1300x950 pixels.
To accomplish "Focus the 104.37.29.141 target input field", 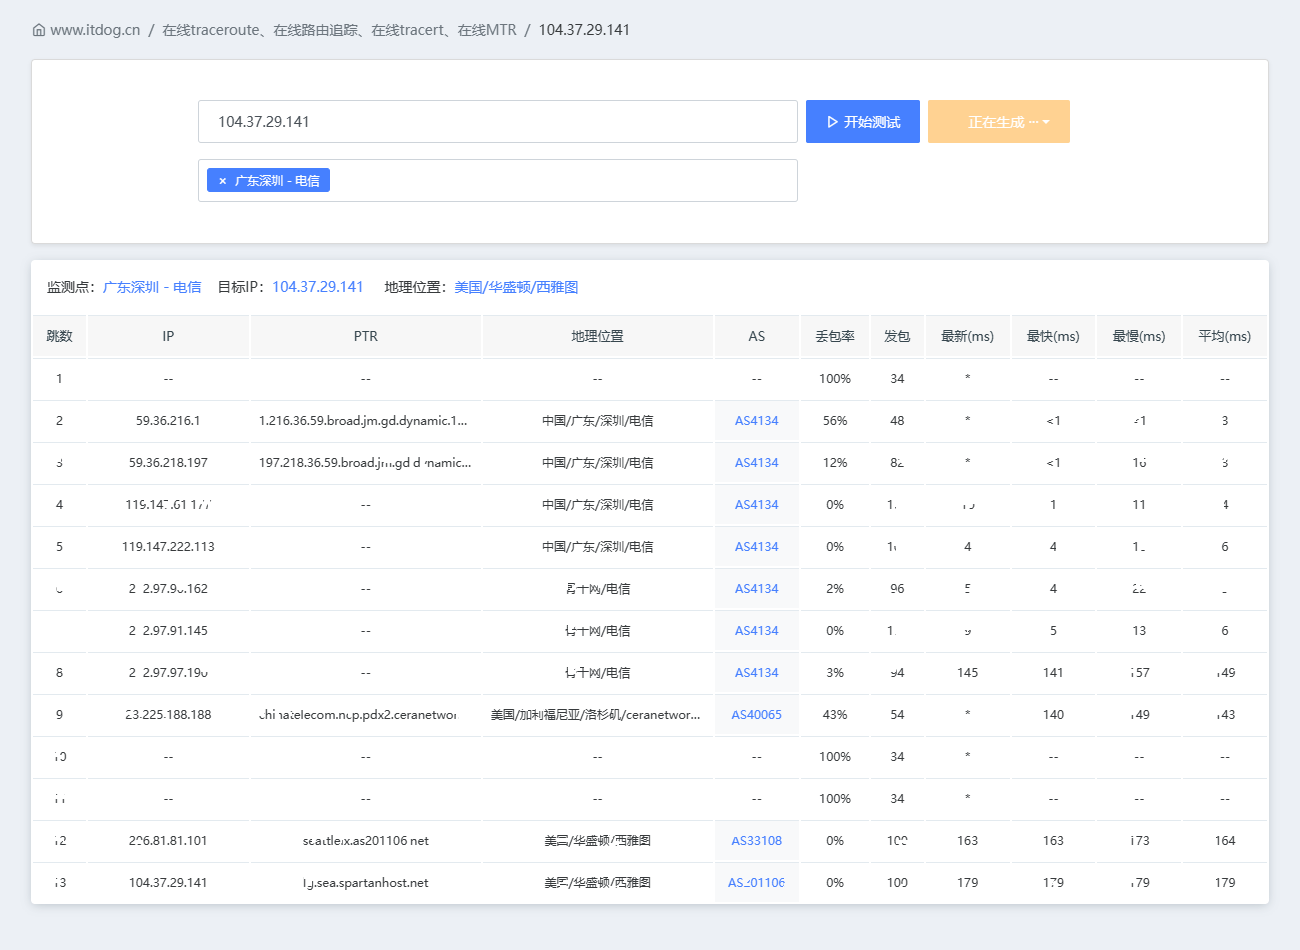I will tap(498, 122).
